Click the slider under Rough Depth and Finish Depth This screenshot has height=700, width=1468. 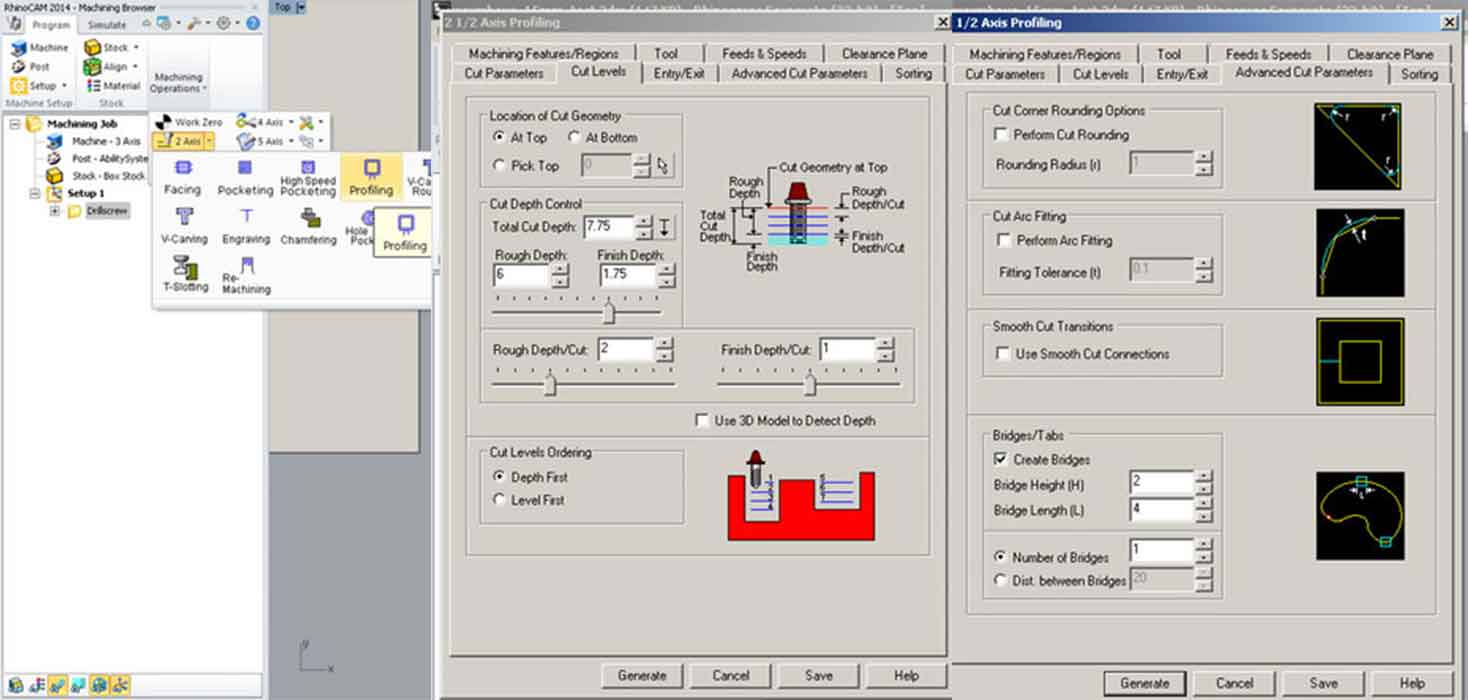(x=608, y=314)
